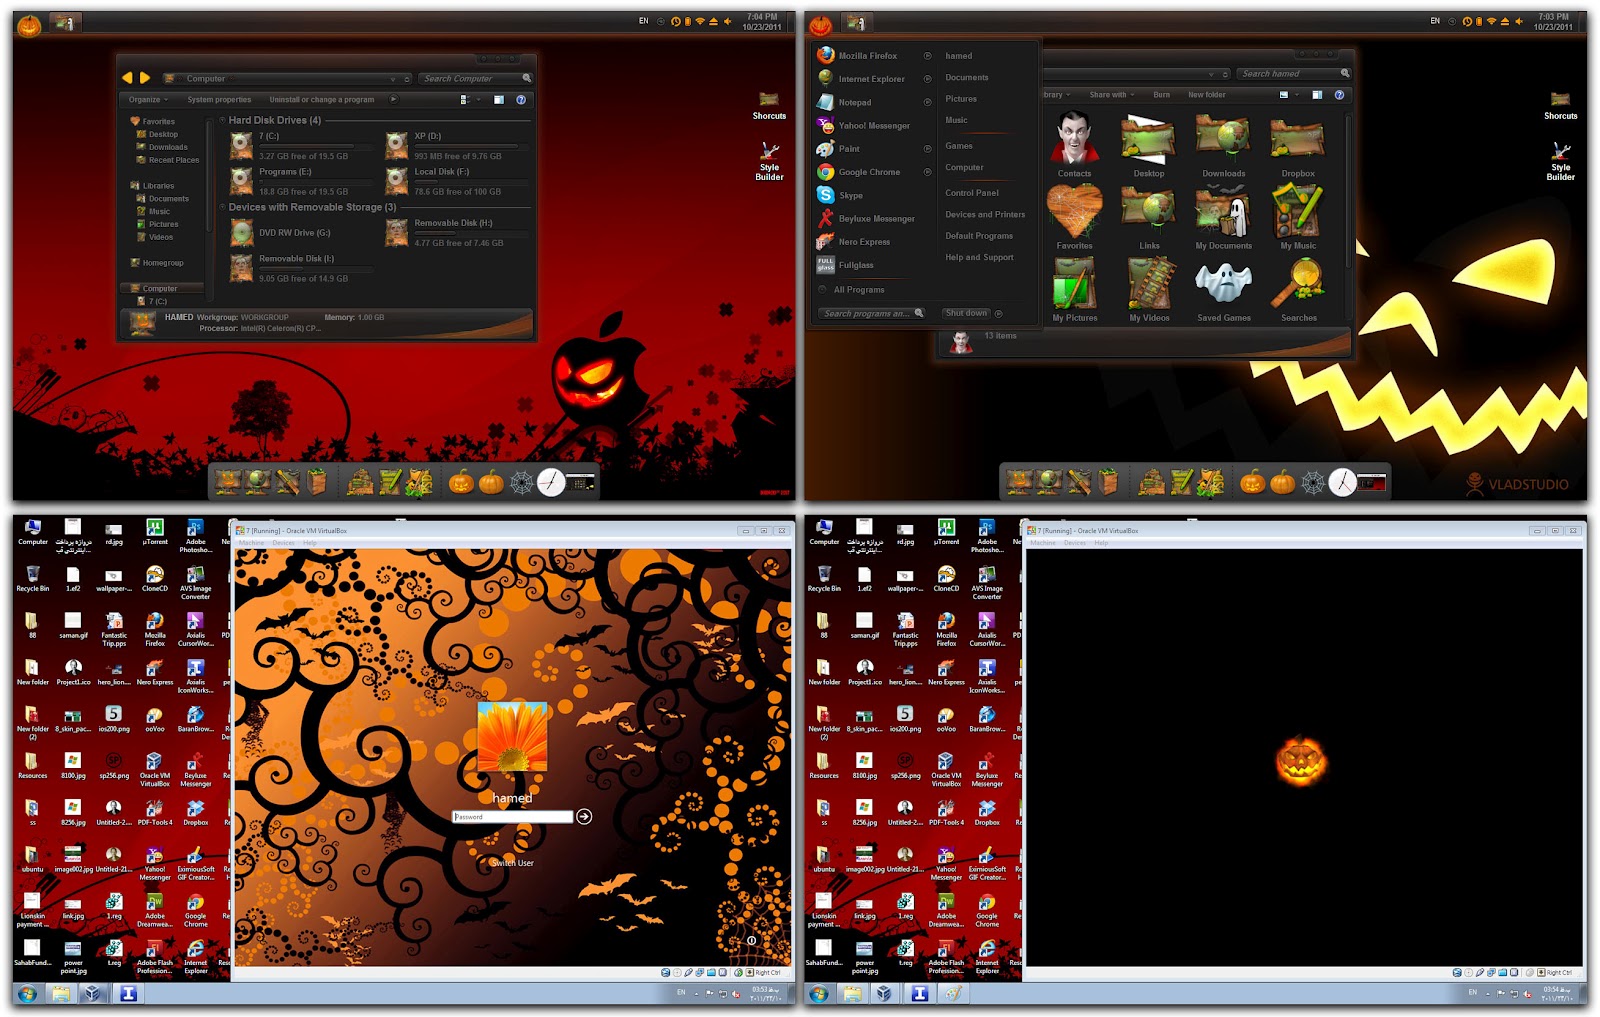Open Control Panel from the Start menu
This screenshot has width=1600, height=1017.
[x=972, y=193]
